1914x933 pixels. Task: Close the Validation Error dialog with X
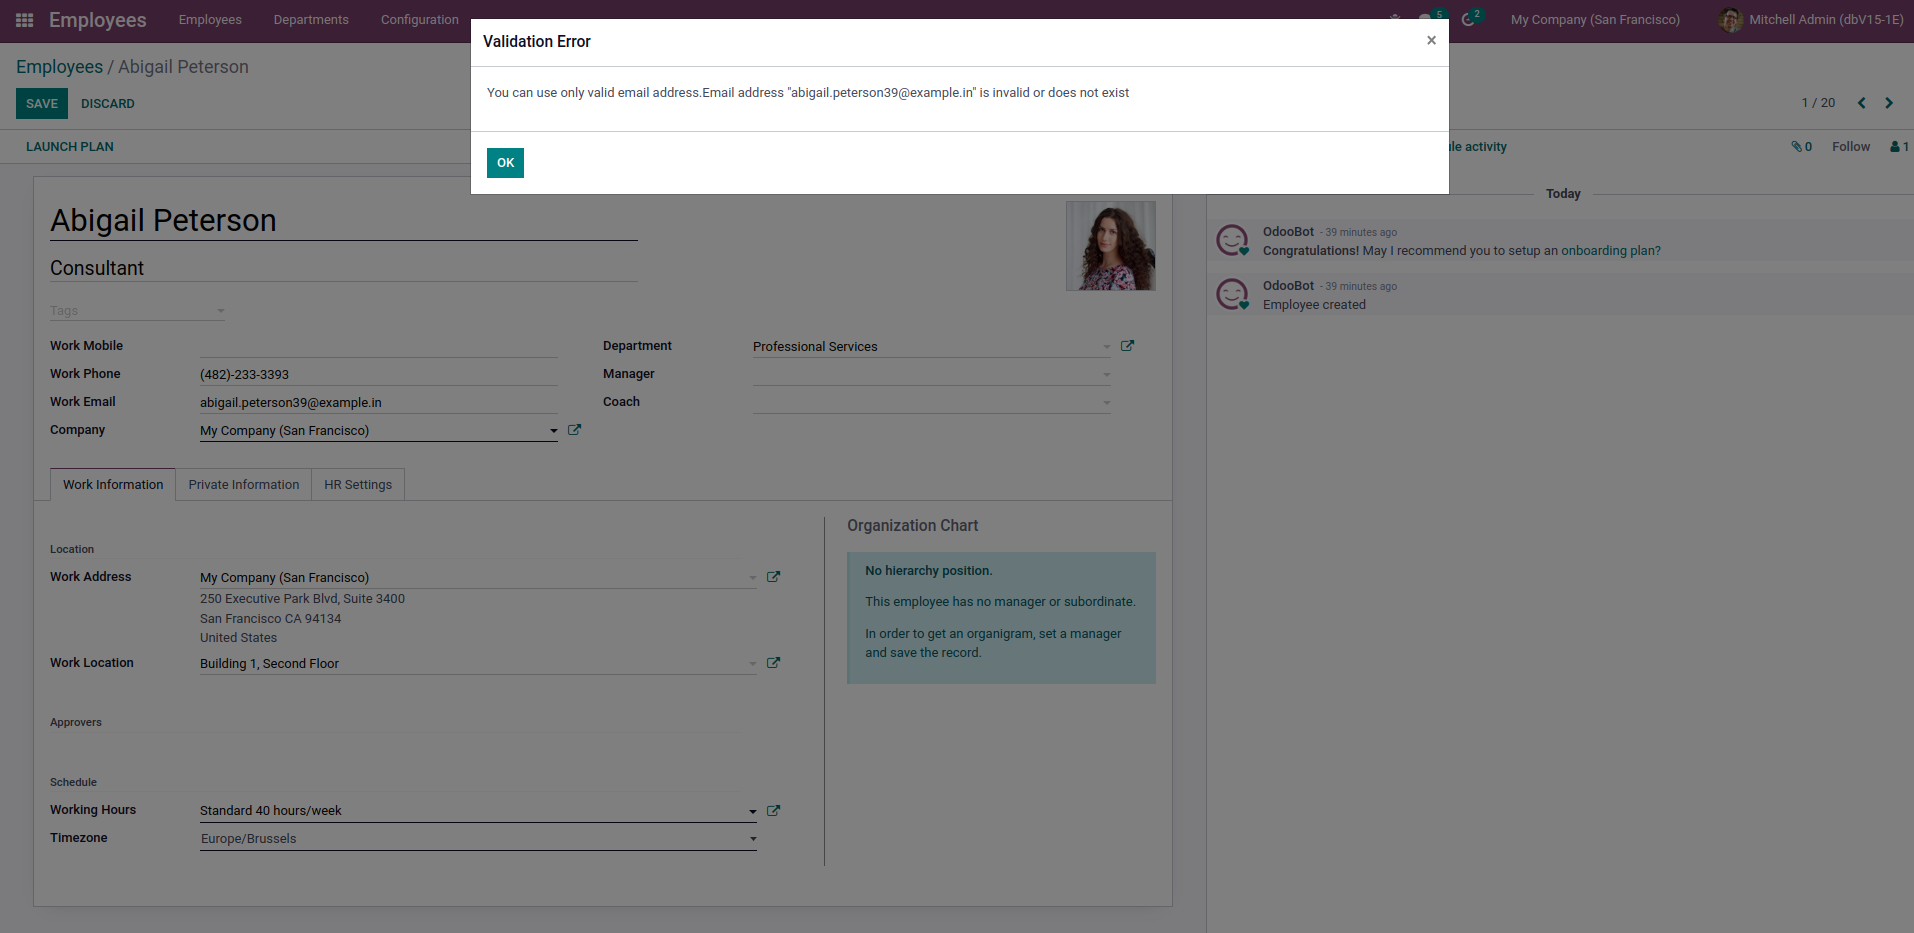click(x=1431, y=40)
